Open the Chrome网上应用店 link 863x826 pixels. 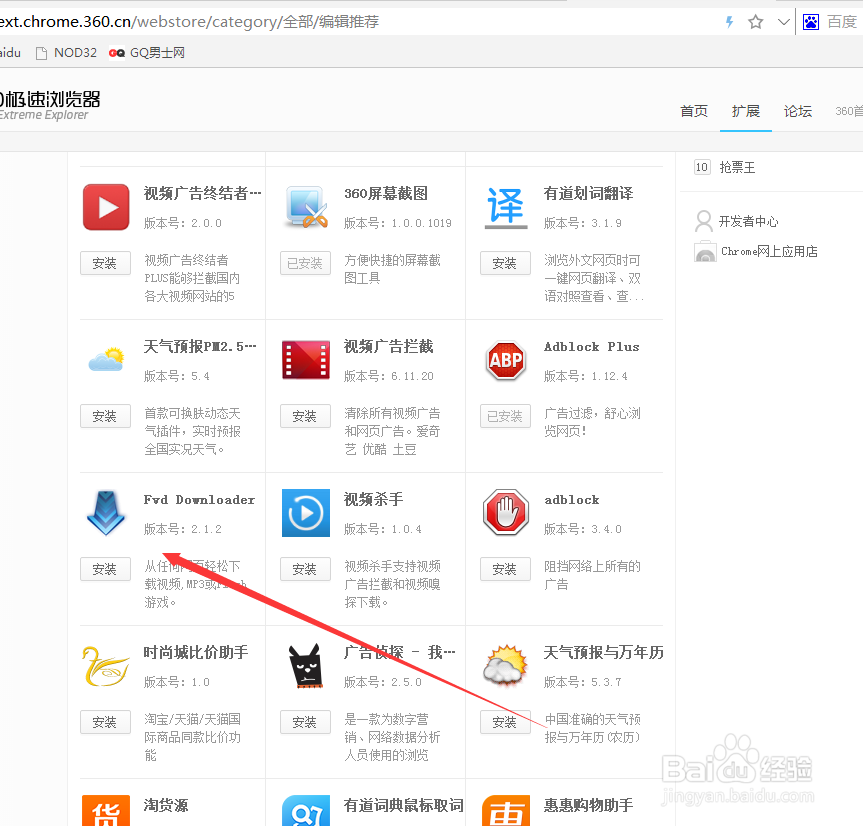pos(769,251)
